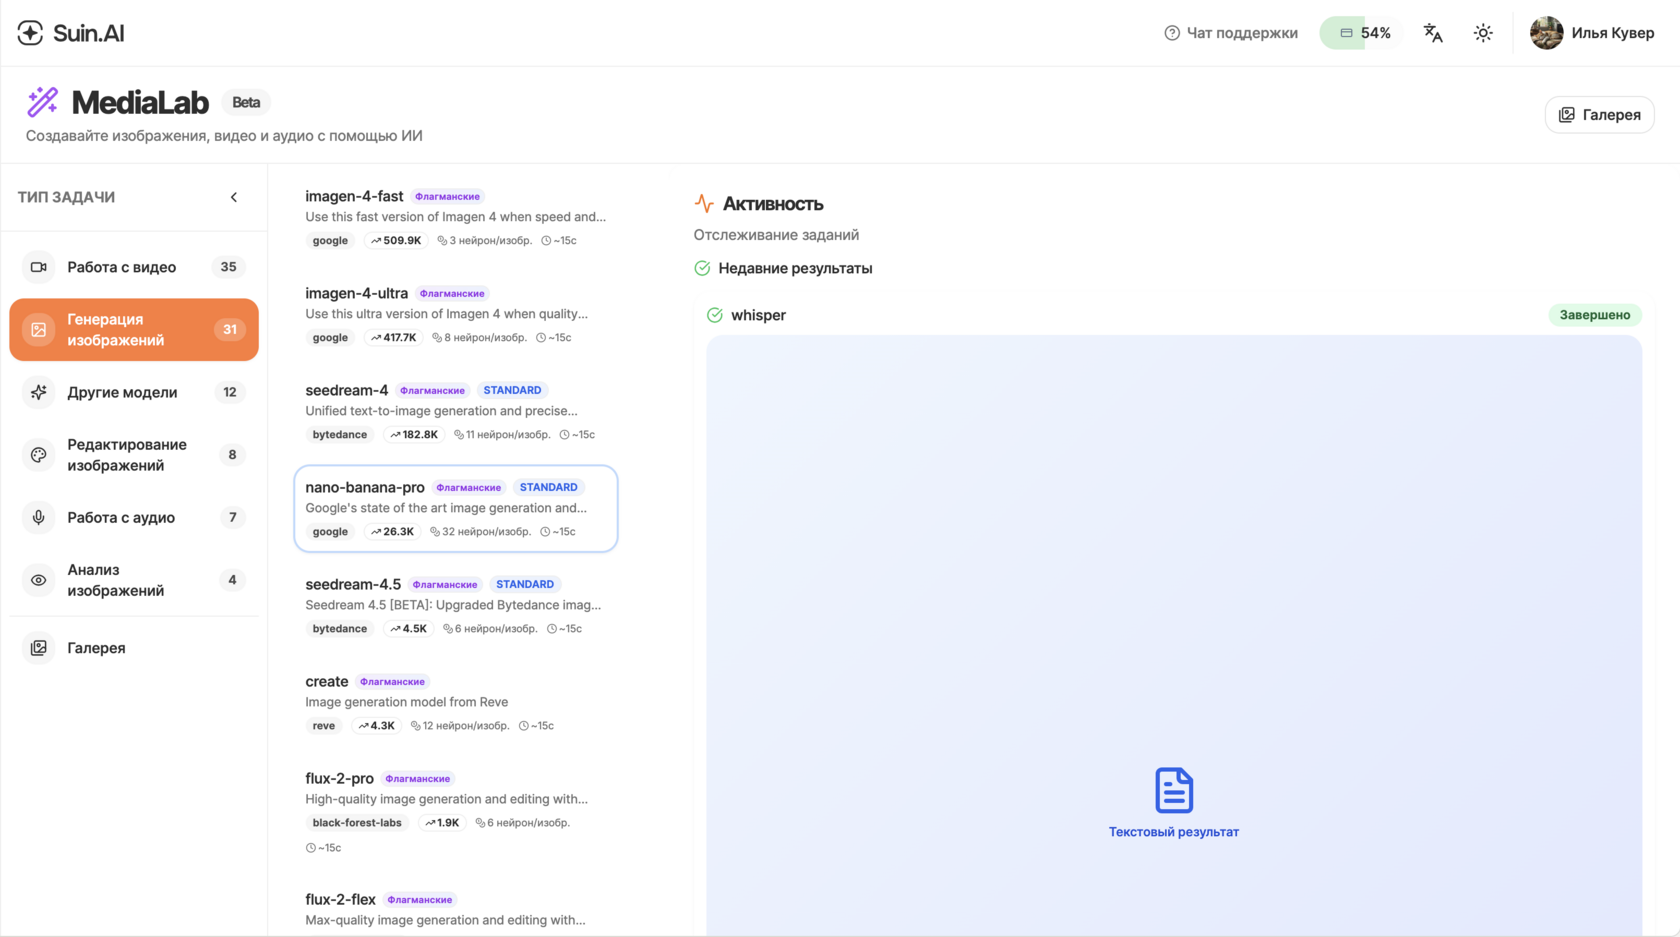Viewport: 1680px width, 937px height.
Task: Click the check icon beside whisper
Action: pyautogui.click(x=715, y=315)
